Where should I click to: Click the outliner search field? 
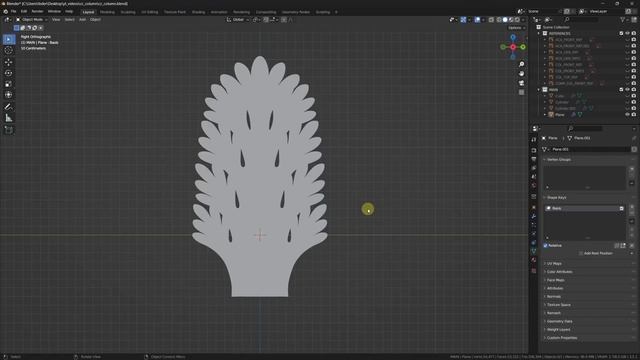click(581, 20)
